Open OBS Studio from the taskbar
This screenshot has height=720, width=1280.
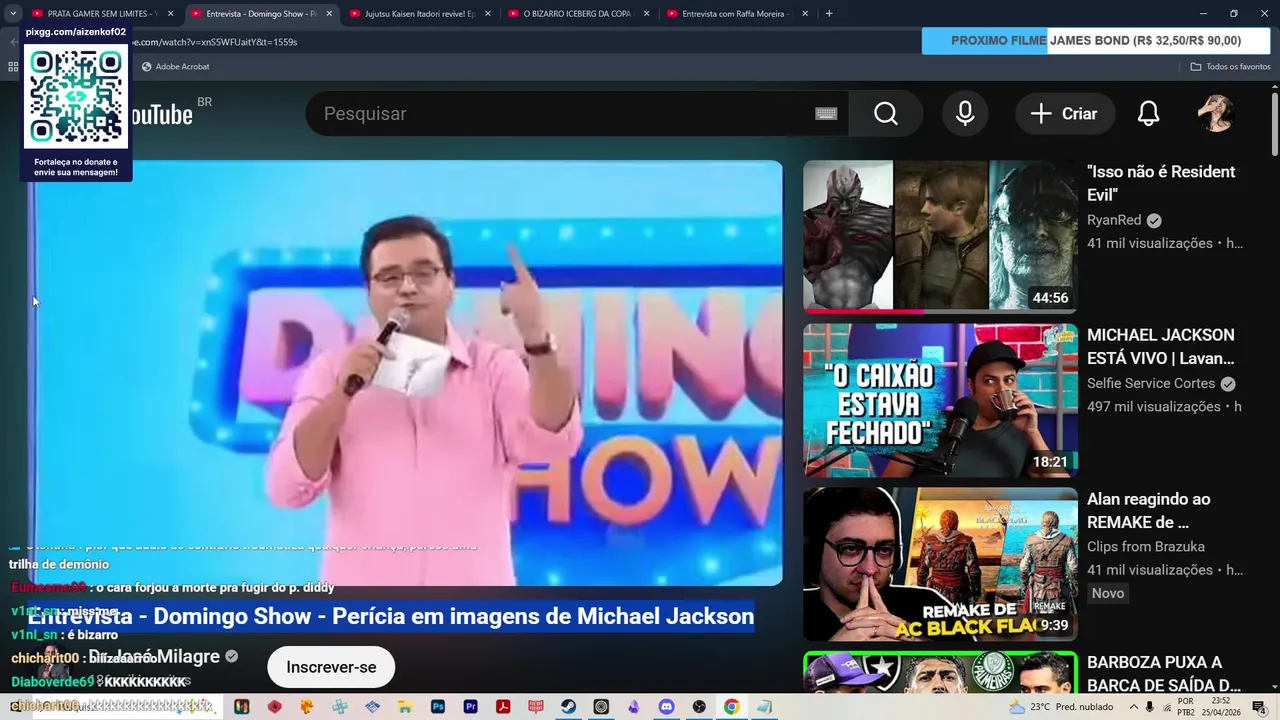(699, 707)
